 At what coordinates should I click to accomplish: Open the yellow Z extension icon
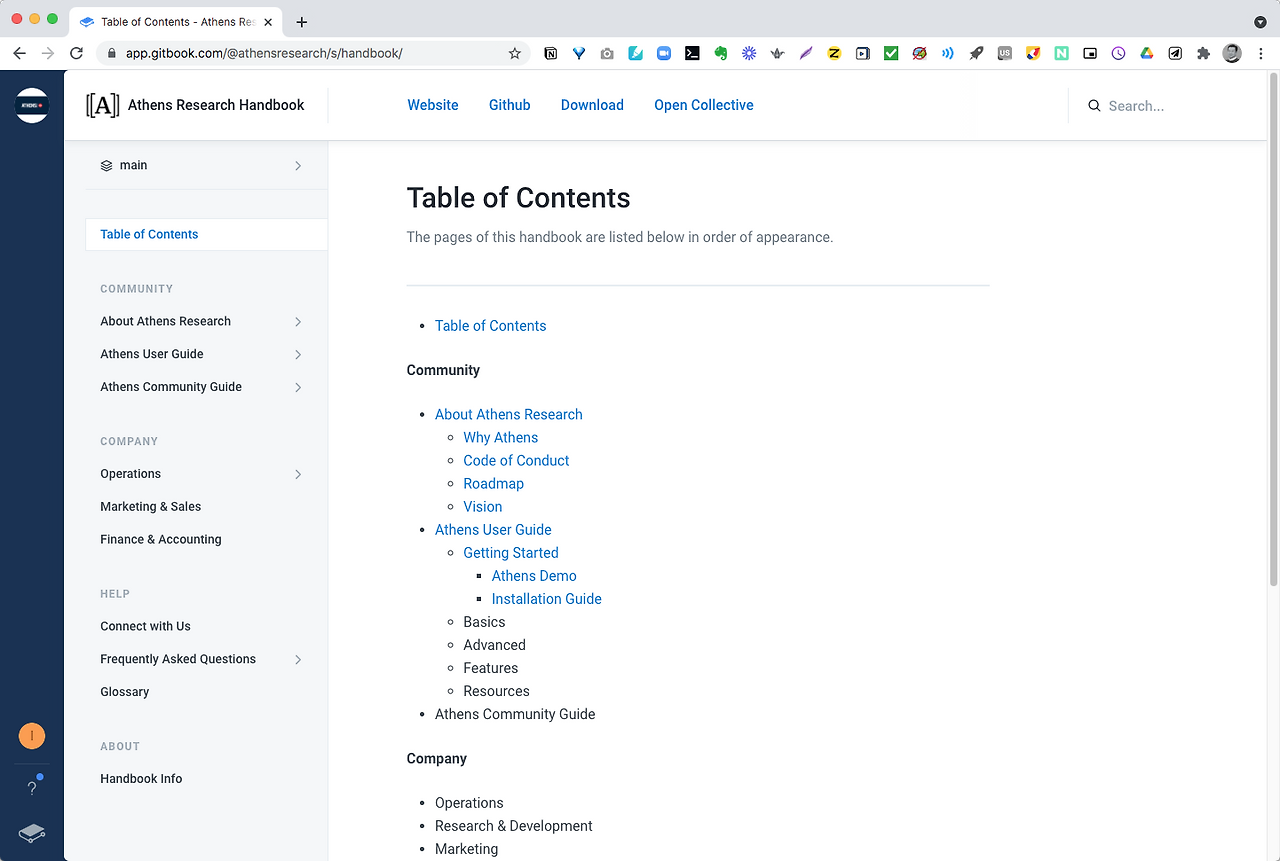click(834, 53)
